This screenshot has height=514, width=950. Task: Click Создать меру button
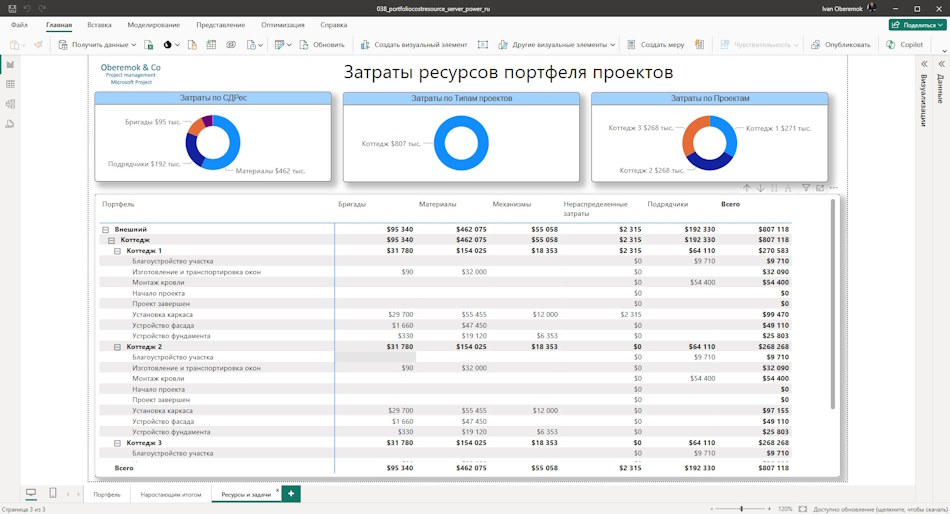[655, 45]
